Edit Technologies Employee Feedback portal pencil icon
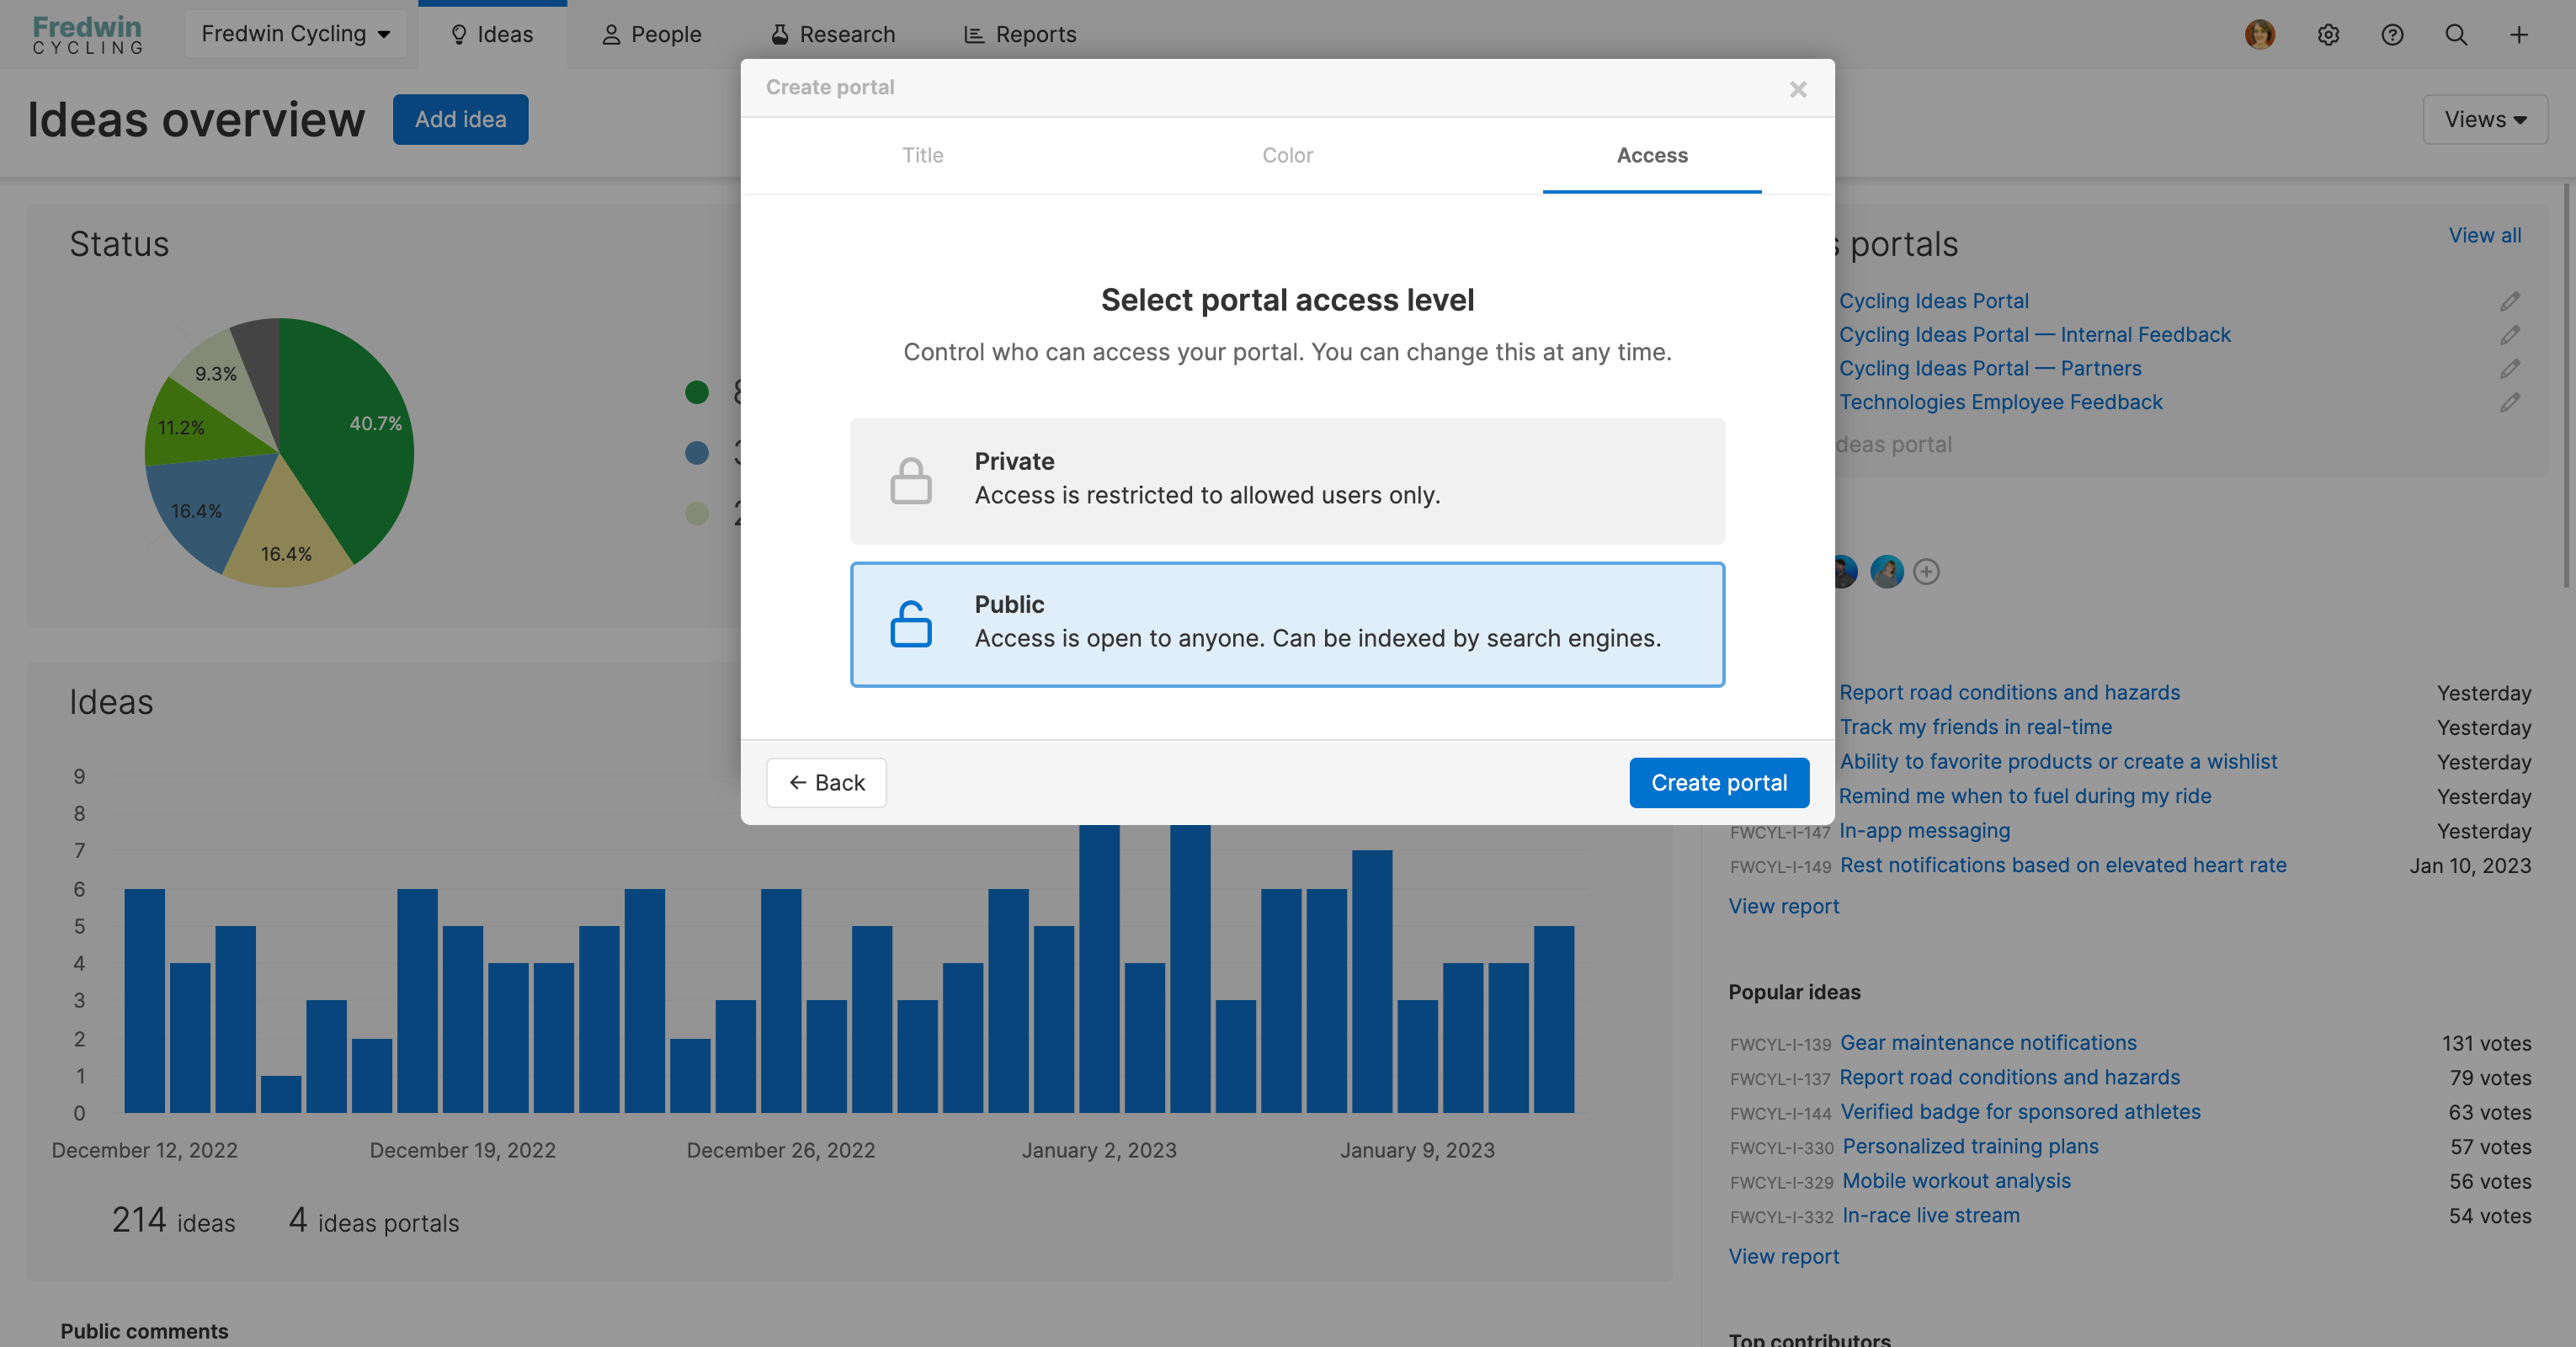The image size is (2576, 1347). [x=2510, y=402]
